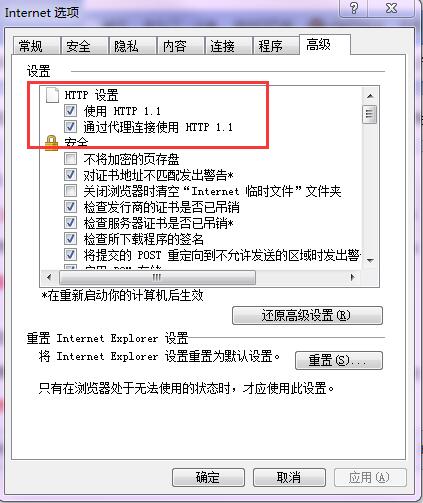Click the vertical scrollbar down arrow
Screen dimensions: 423x503
click(370, 260)
